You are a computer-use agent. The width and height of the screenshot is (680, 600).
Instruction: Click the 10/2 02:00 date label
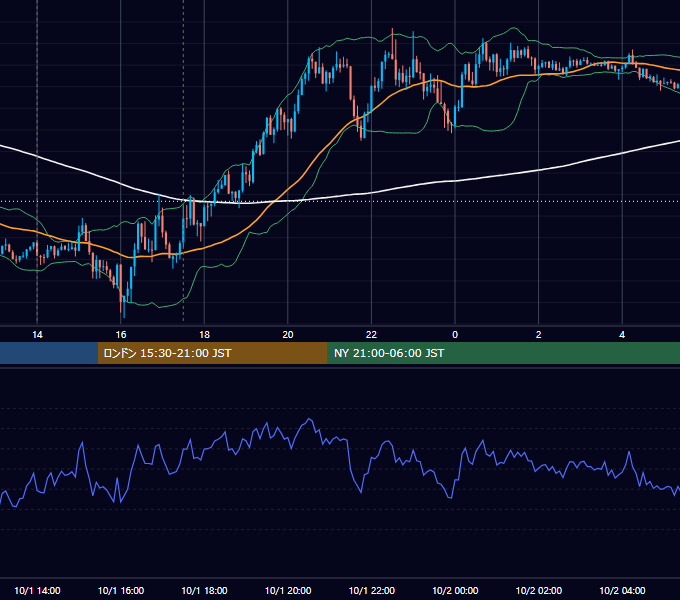click(x=539, y=590)
